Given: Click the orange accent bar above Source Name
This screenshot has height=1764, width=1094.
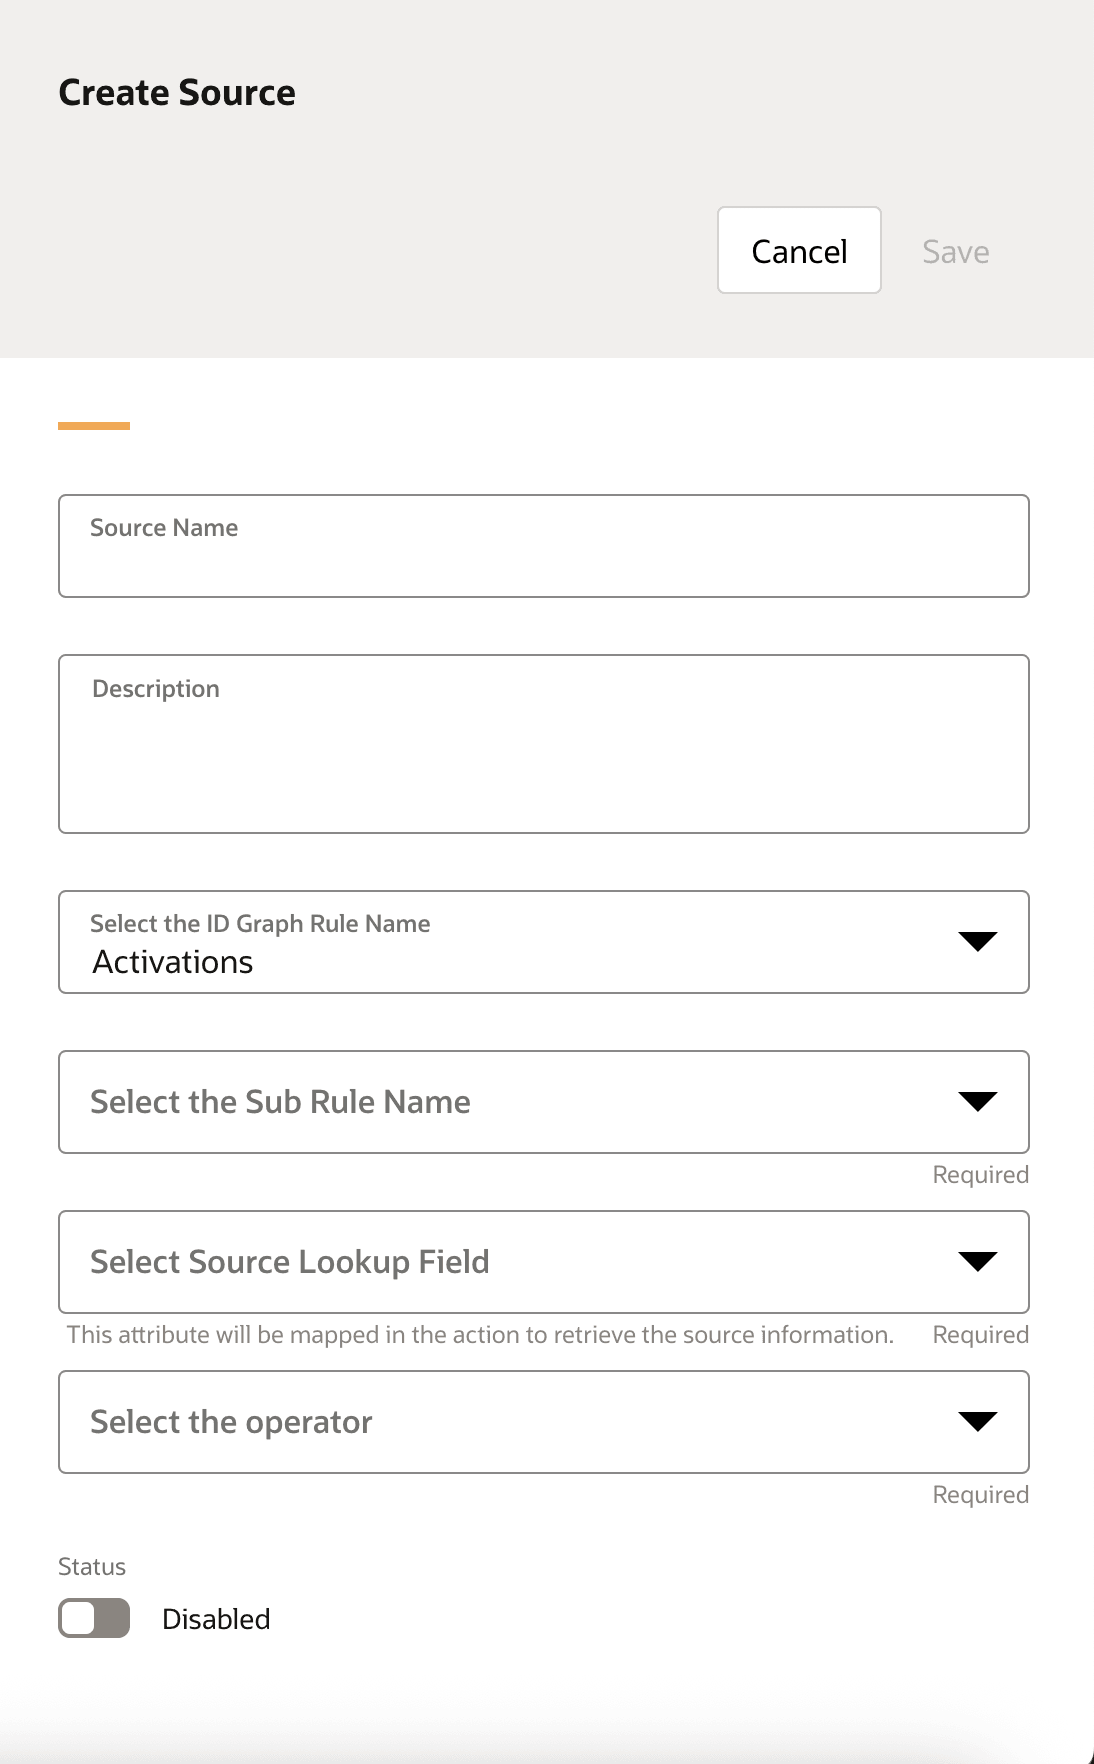Looking at the screenshot, I should click(x=95, y=425).
